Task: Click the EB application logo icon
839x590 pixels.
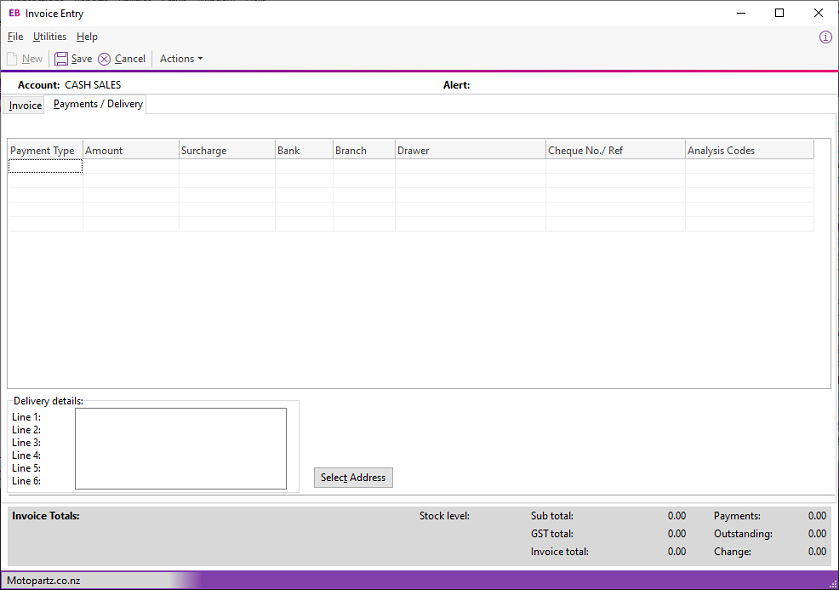Action: click(x=14, y=13)
